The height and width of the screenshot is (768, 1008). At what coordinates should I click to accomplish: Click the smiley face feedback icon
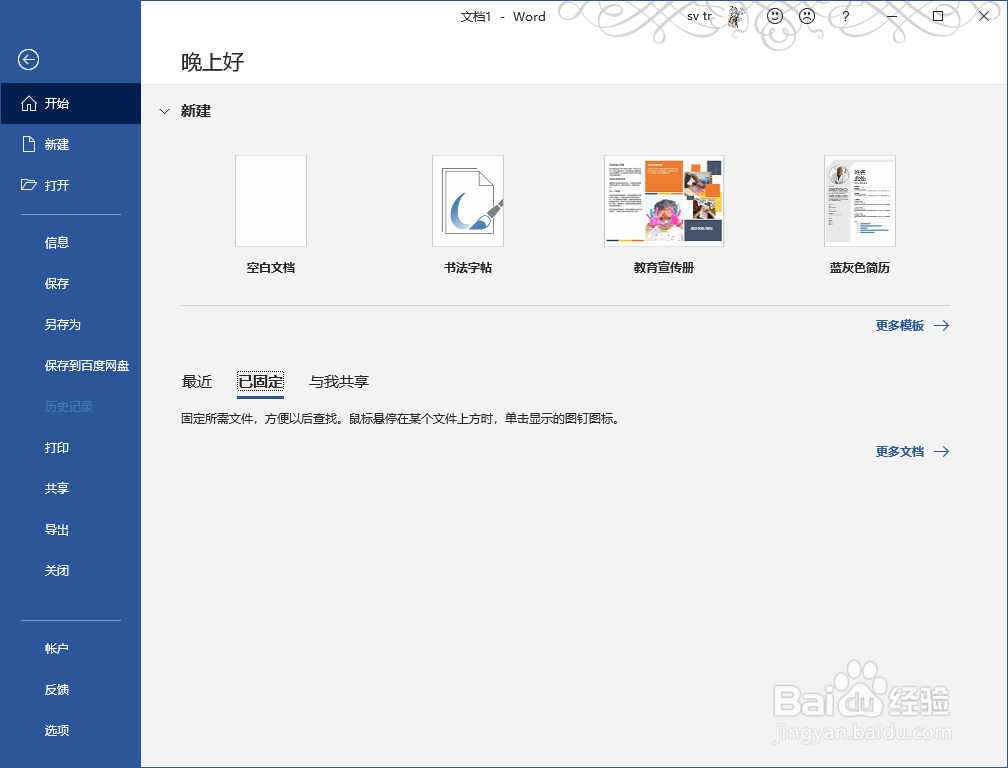pyautogui.click(x=775, y=16)
